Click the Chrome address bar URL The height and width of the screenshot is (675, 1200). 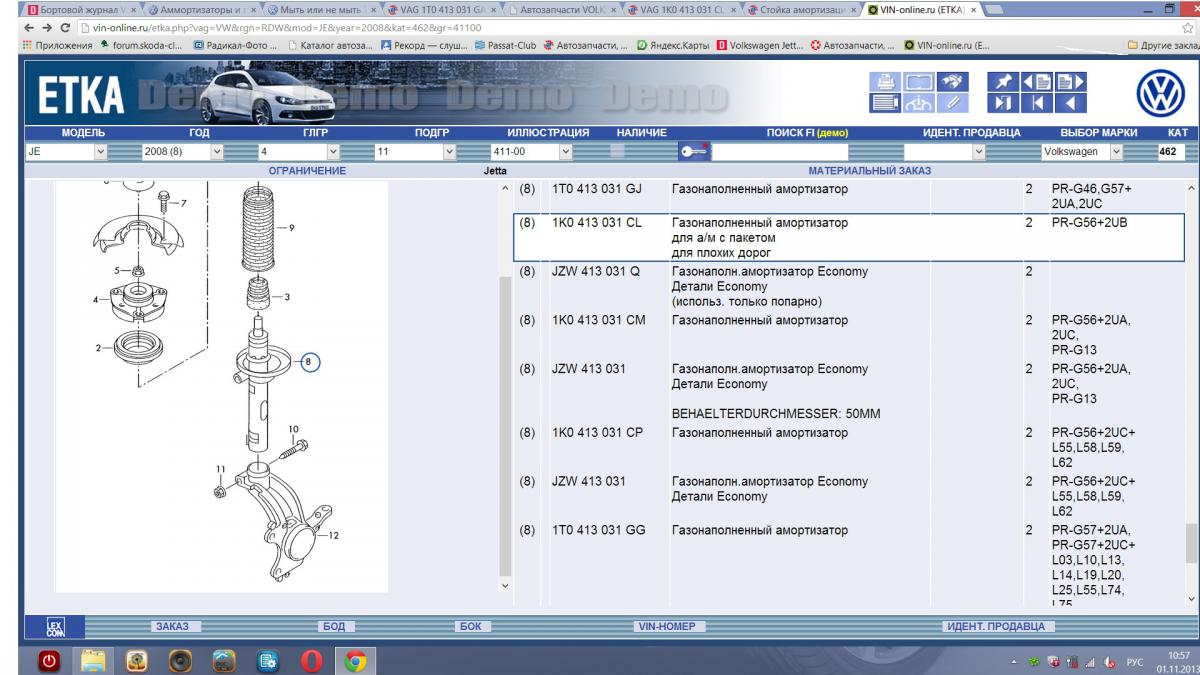click(287, 28)
